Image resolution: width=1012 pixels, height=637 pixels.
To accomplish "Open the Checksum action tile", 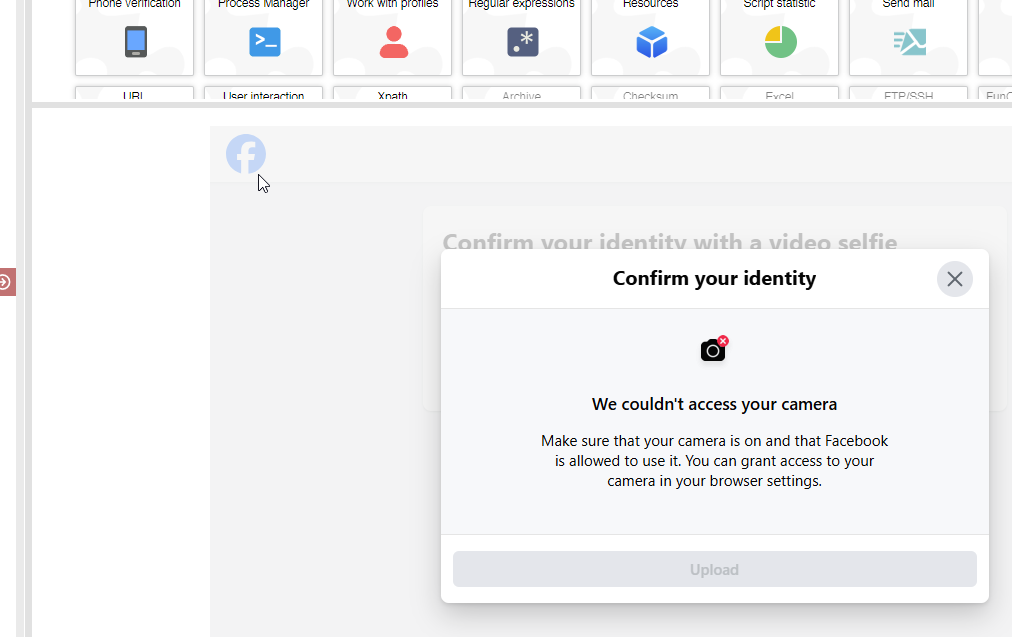I will [650, 95].
